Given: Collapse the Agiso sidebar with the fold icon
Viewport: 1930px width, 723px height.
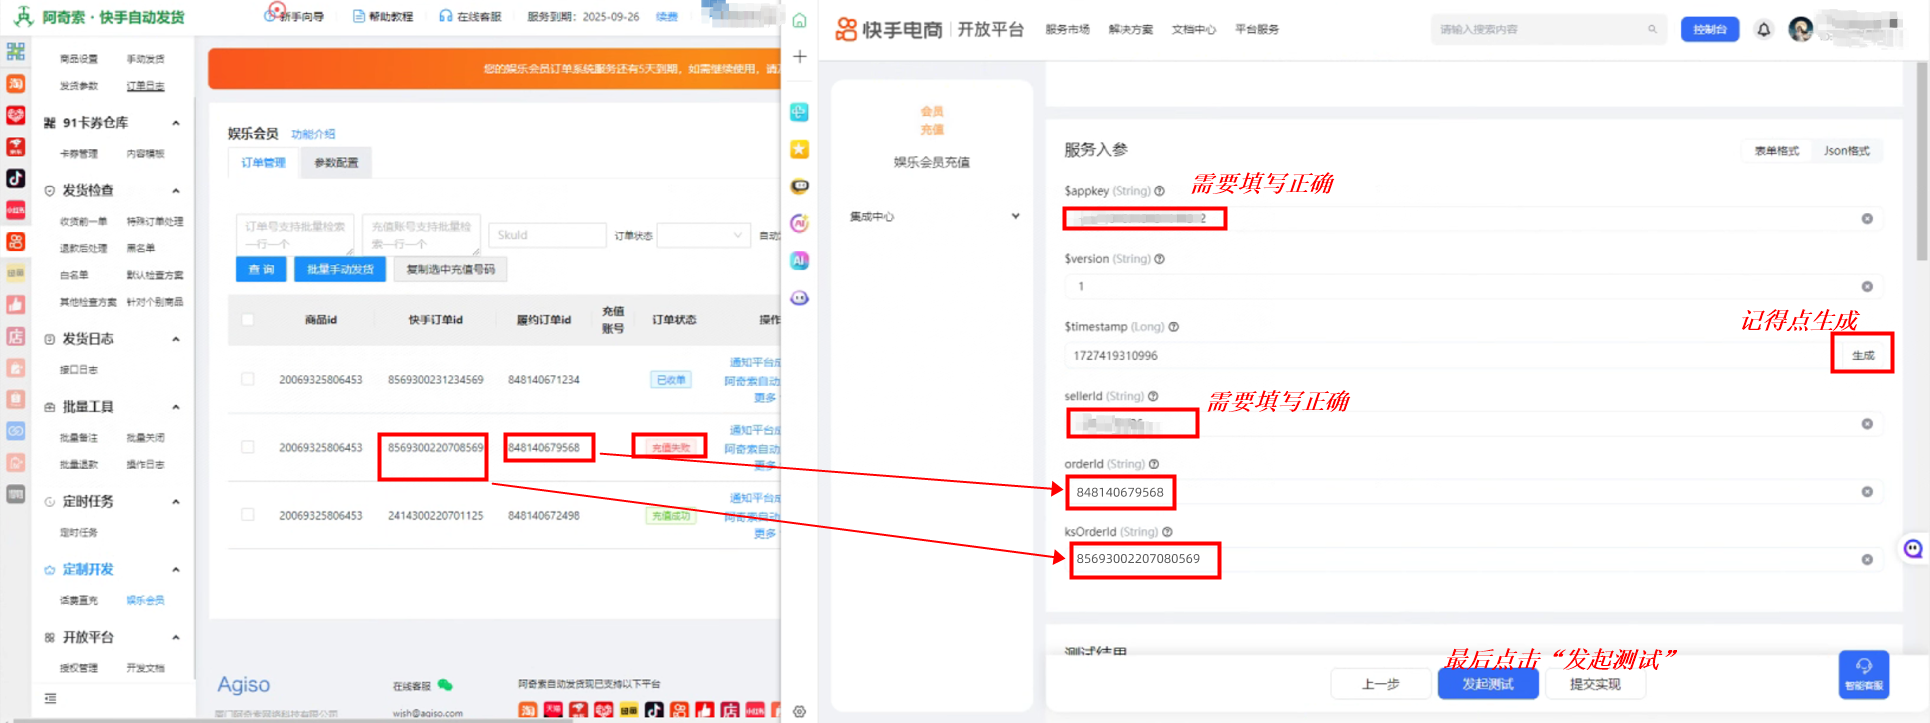Looking at the screenshot, I should pos(50,698).
